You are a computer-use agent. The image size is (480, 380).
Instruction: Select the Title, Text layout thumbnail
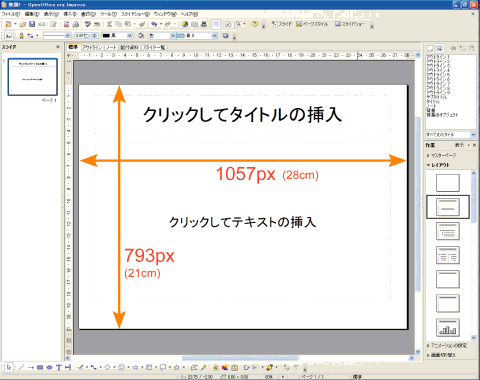click(448, 231)
